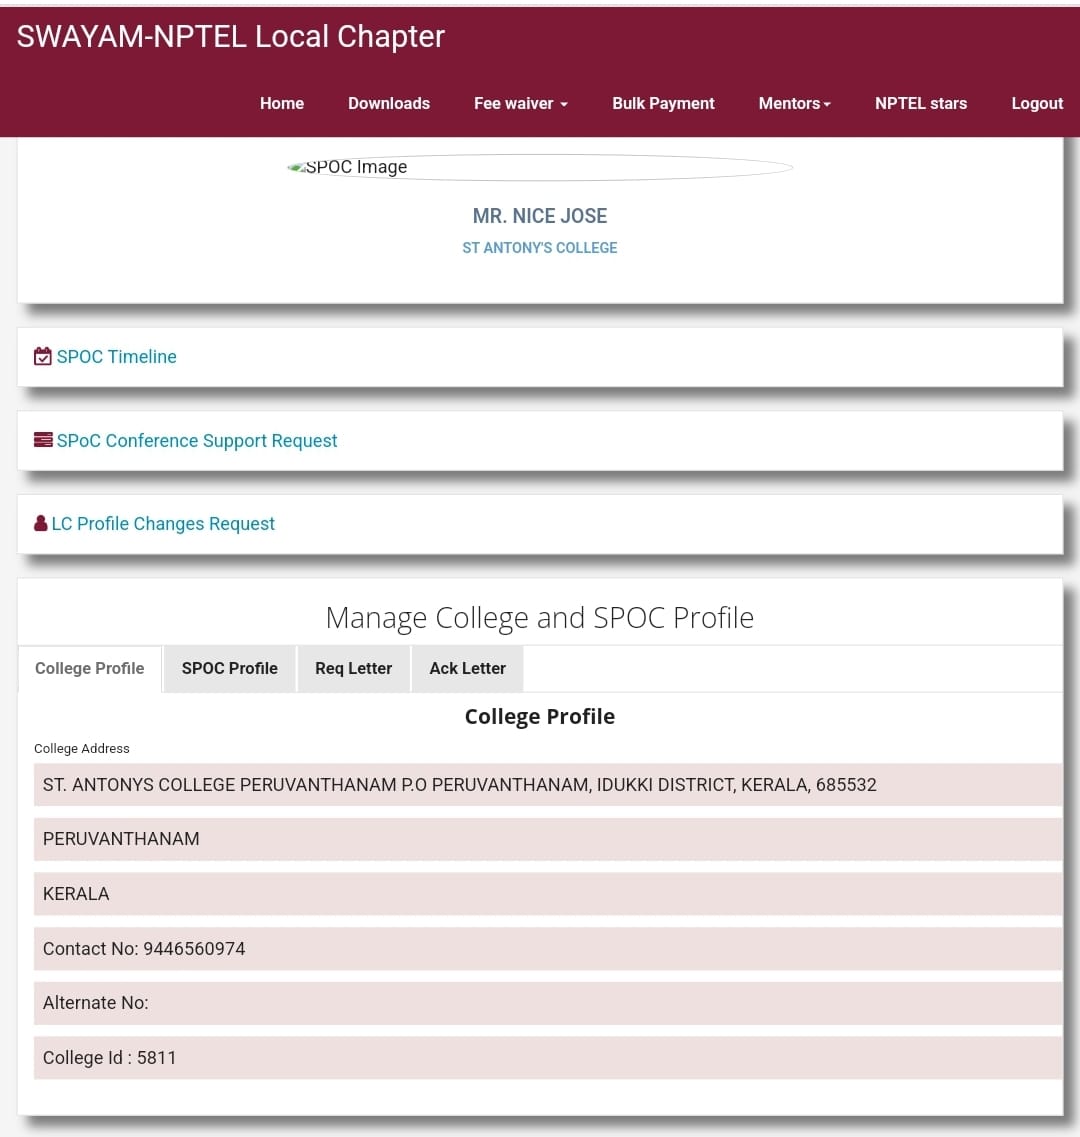Open the LC Profile Changes Request link text
The height and width of the screenshot is (1137, 1080).
pyautogui.click(x=163, y=524)
